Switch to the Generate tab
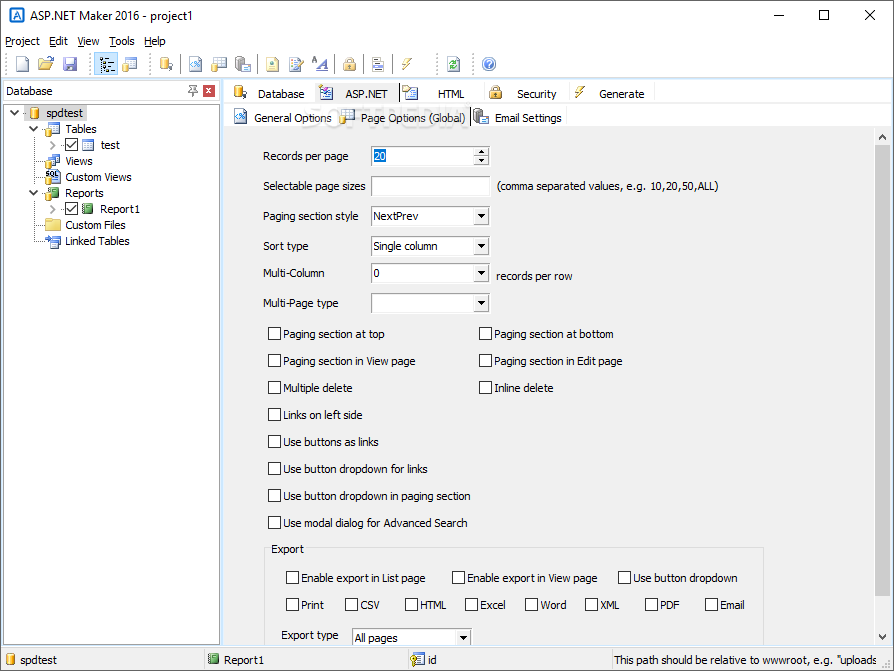The image size is (894, 671). tap(609, 93)
